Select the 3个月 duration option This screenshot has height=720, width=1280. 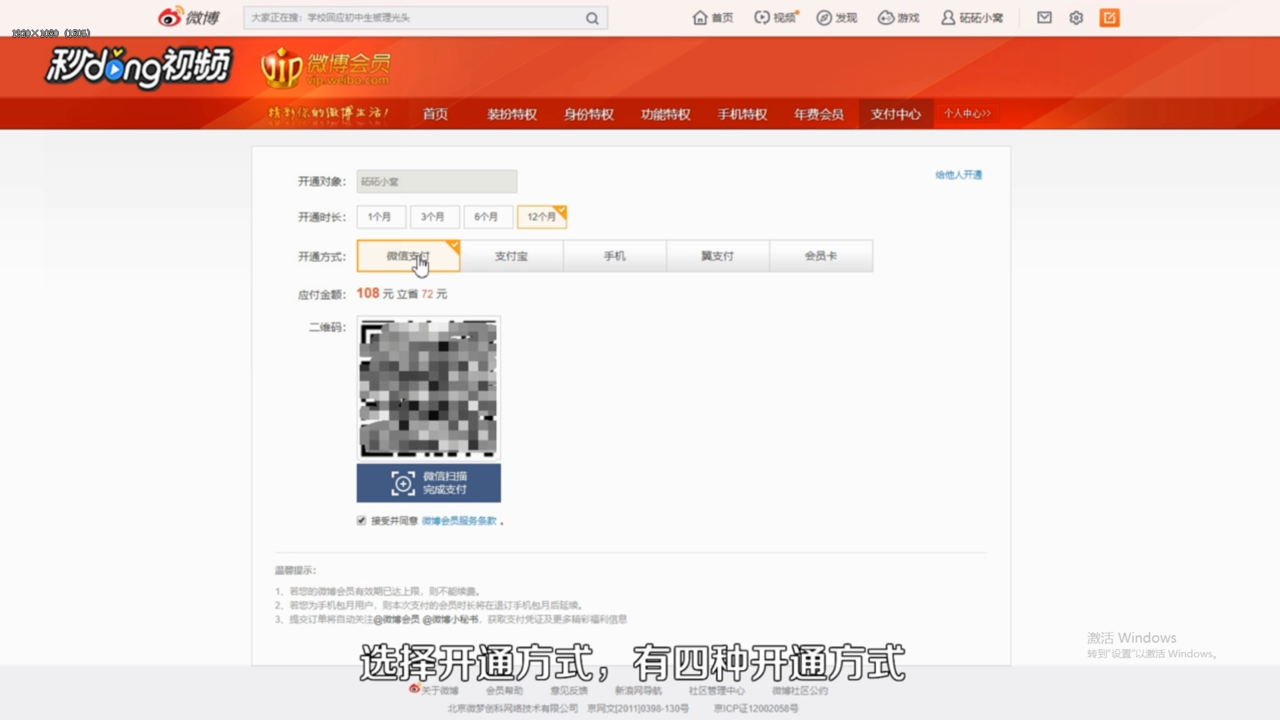click(434, 217)
